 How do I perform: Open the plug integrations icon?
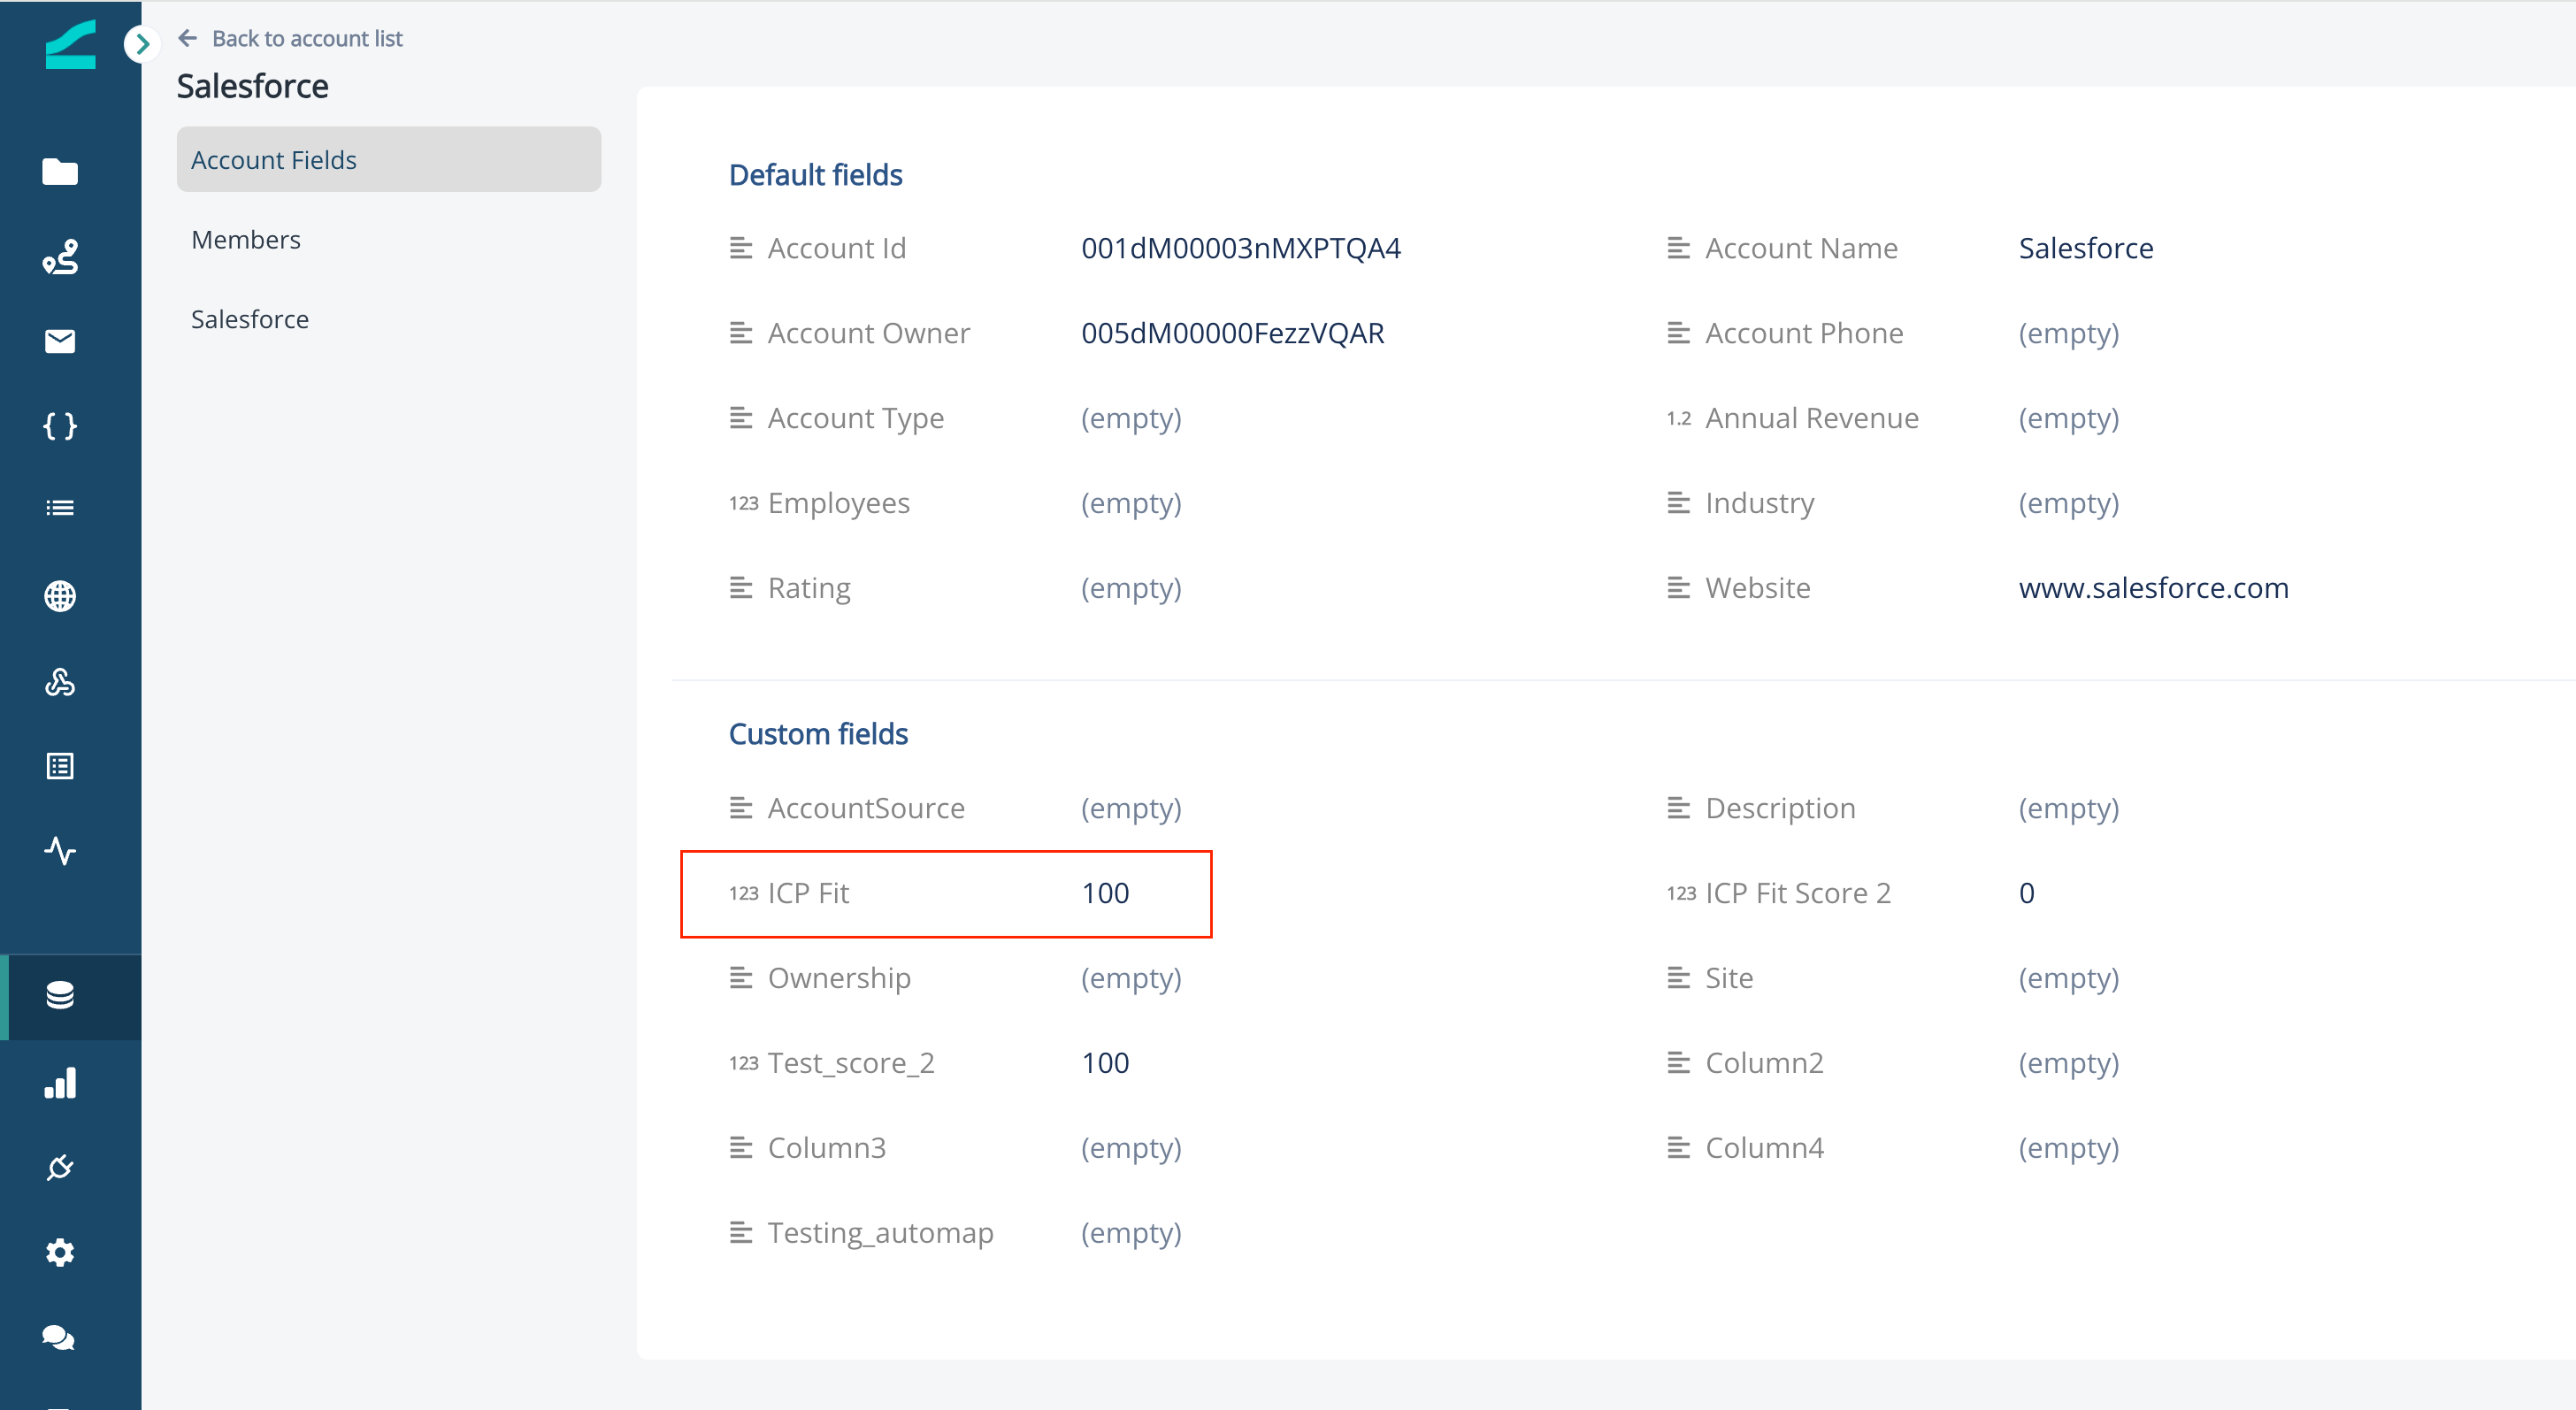tap(60, 1167)
